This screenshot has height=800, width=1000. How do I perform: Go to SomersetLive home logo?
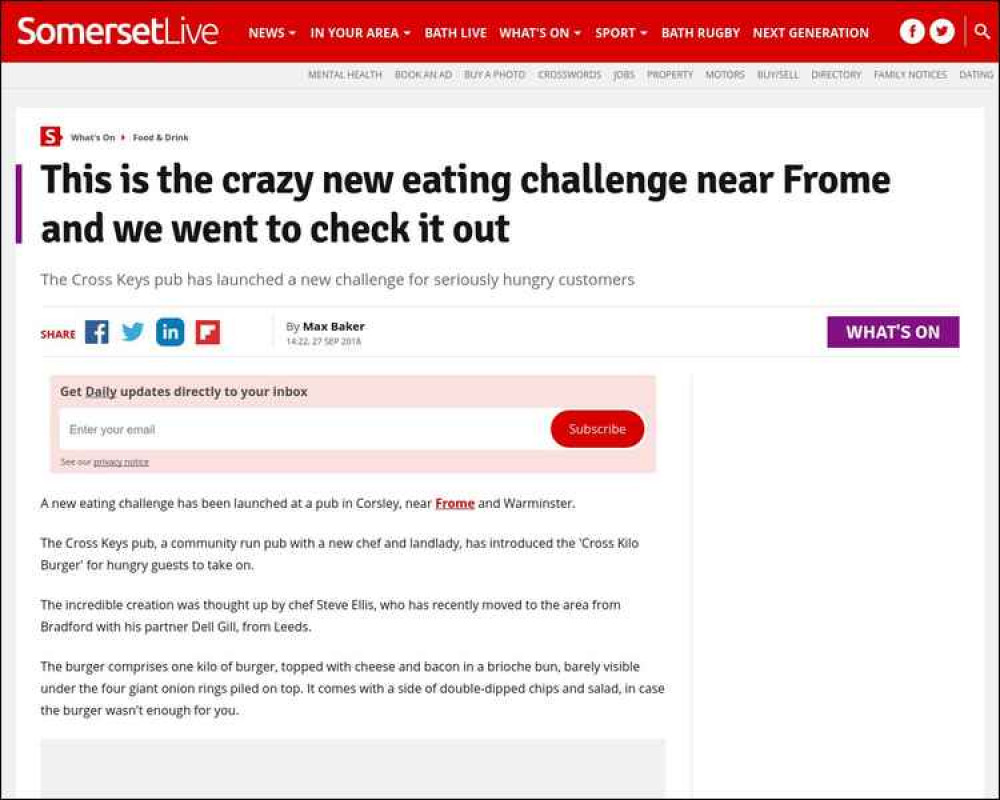coord(118,31)
